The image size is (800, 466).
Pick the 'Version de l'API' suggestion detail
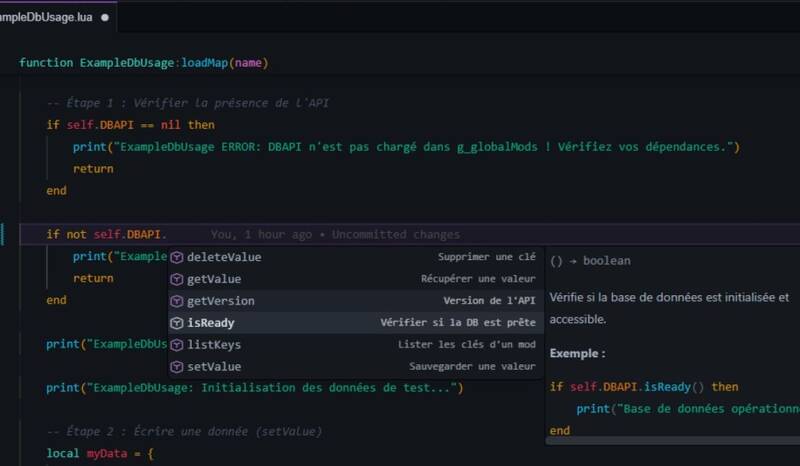point(489,301)
